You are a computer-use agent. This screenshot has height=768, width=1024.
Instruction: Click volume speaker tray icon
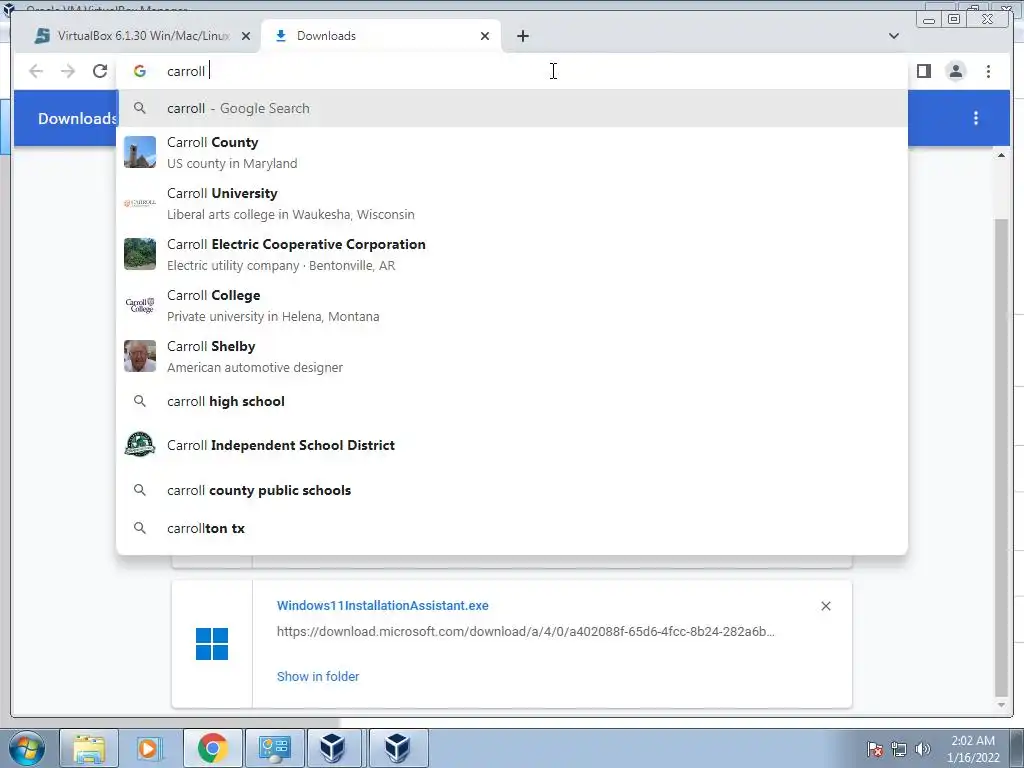coord(923,749)
